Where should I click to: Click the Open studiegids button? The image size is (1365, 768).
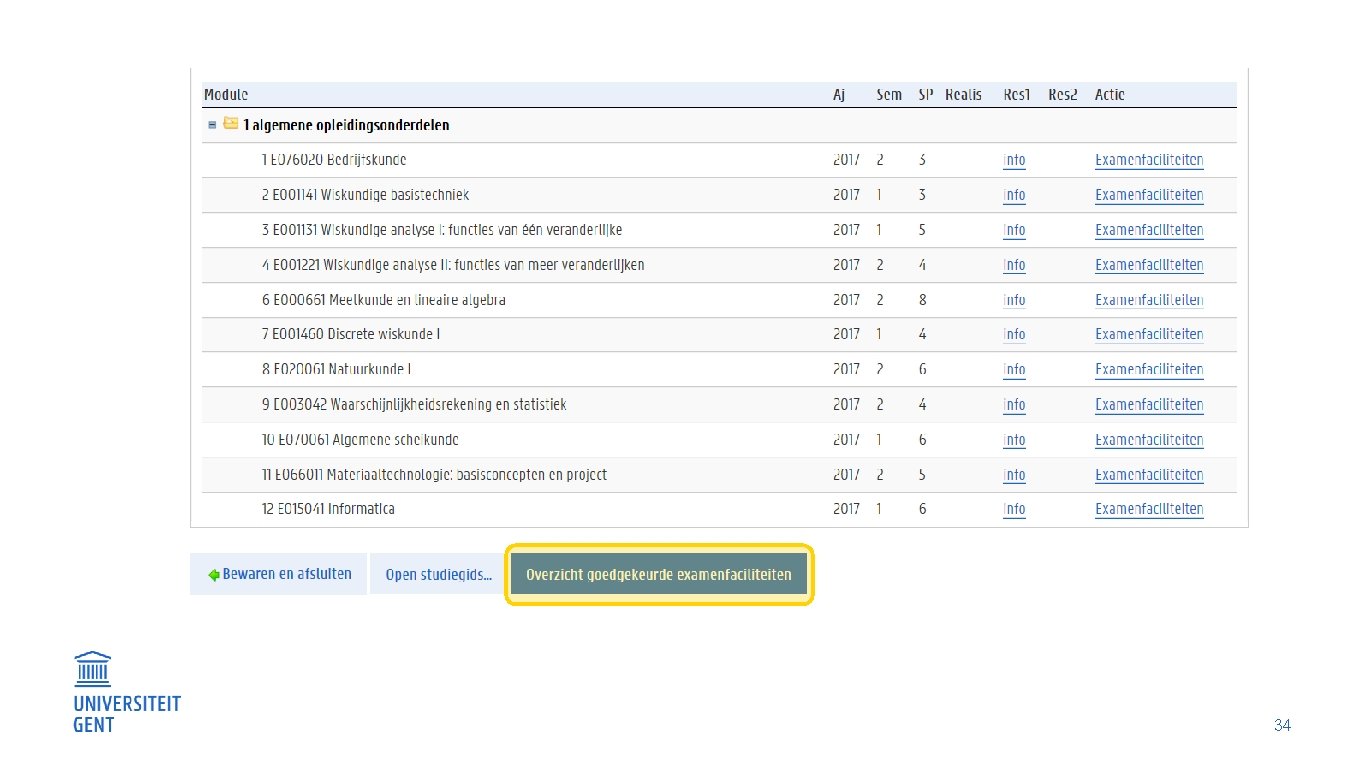tap(439, 575)
